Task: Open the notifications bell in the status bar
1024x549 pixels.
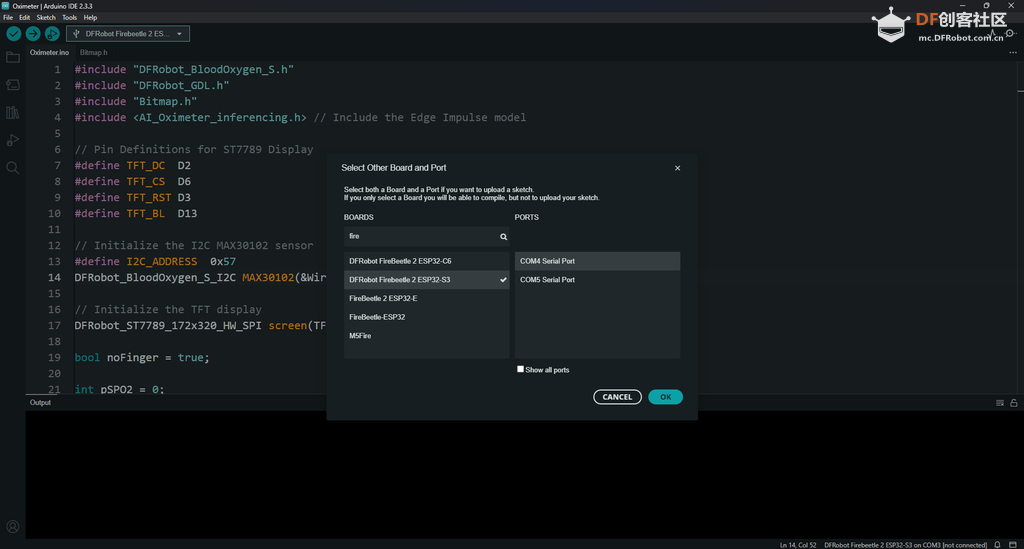Action: click(x=997, y=544)
